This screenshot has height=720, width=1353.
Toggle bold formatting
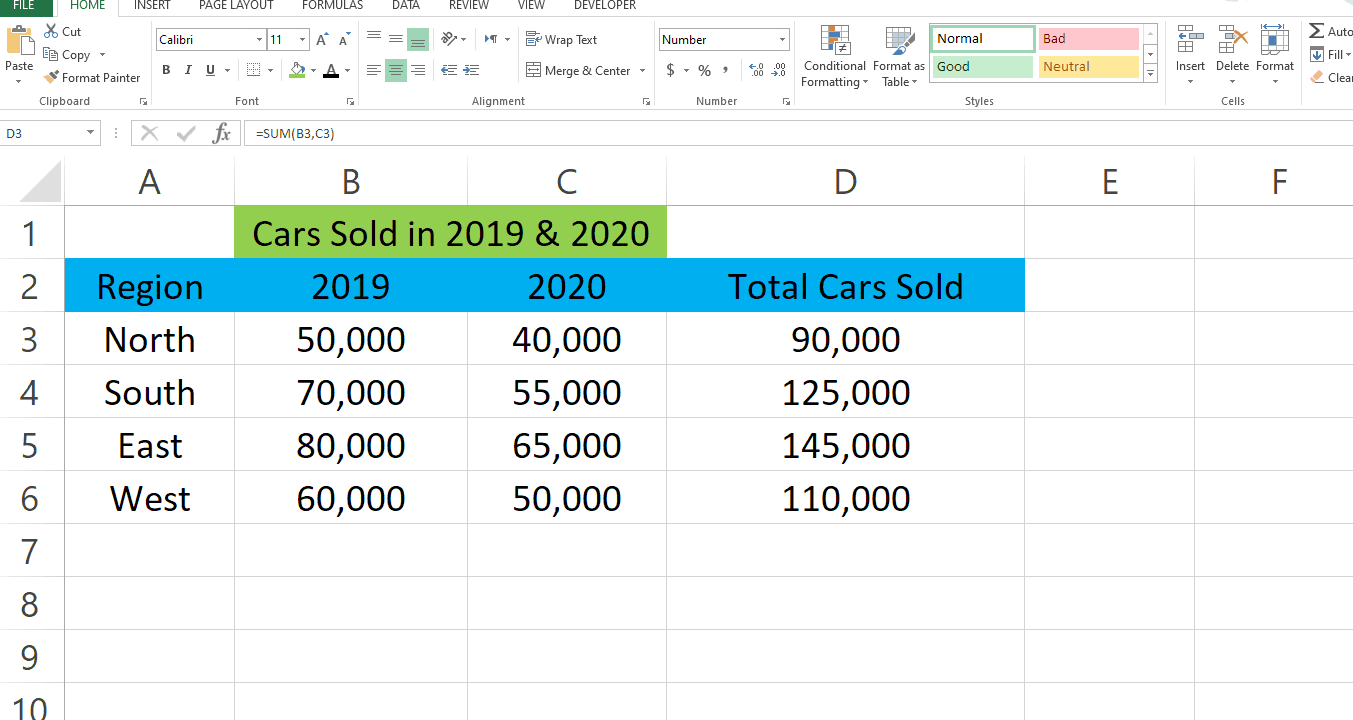(166, 70)
